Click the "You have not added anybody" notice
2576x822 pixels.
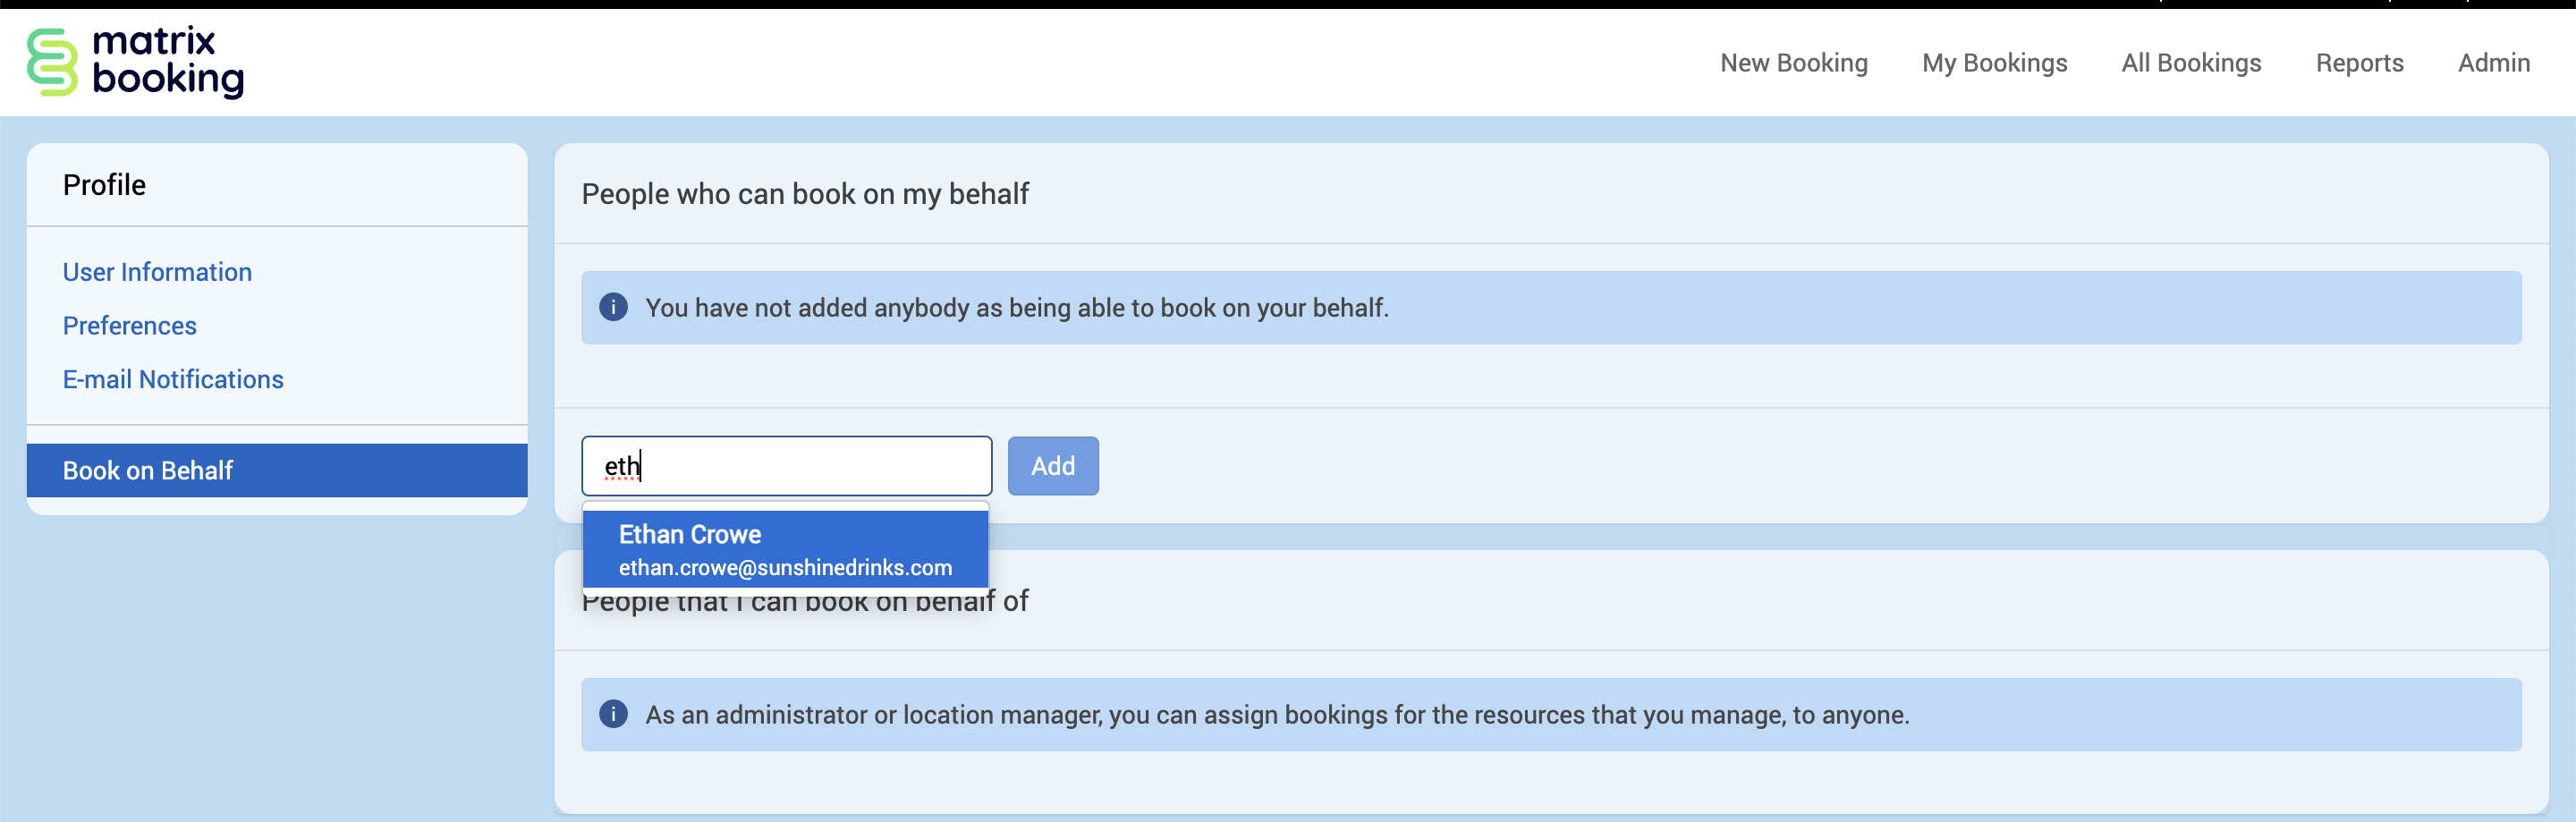coord(1016,308)
